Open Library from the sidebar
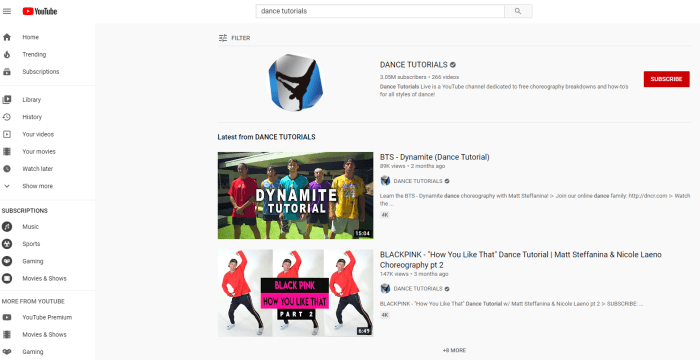This screenshot has height=360, width=700. tap(32, 100)
